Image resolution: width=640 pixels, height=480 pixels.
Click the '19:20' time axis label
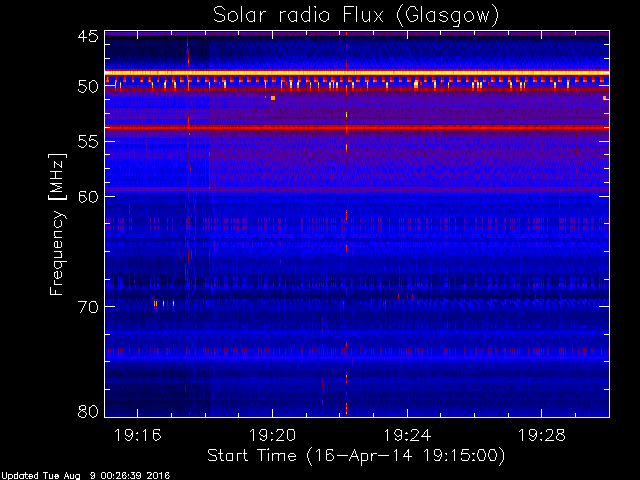point(272,435)
